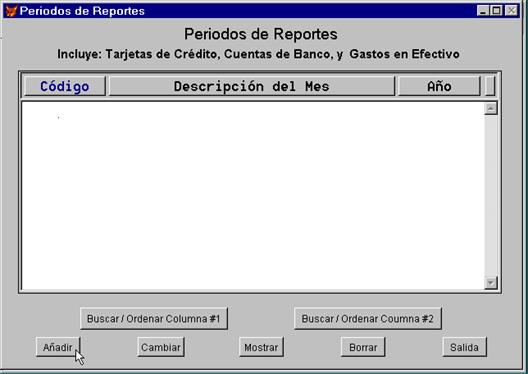Viewport: 528px width, 374px height.
Task: Select the Mostrar button
Action: point(261,347)
